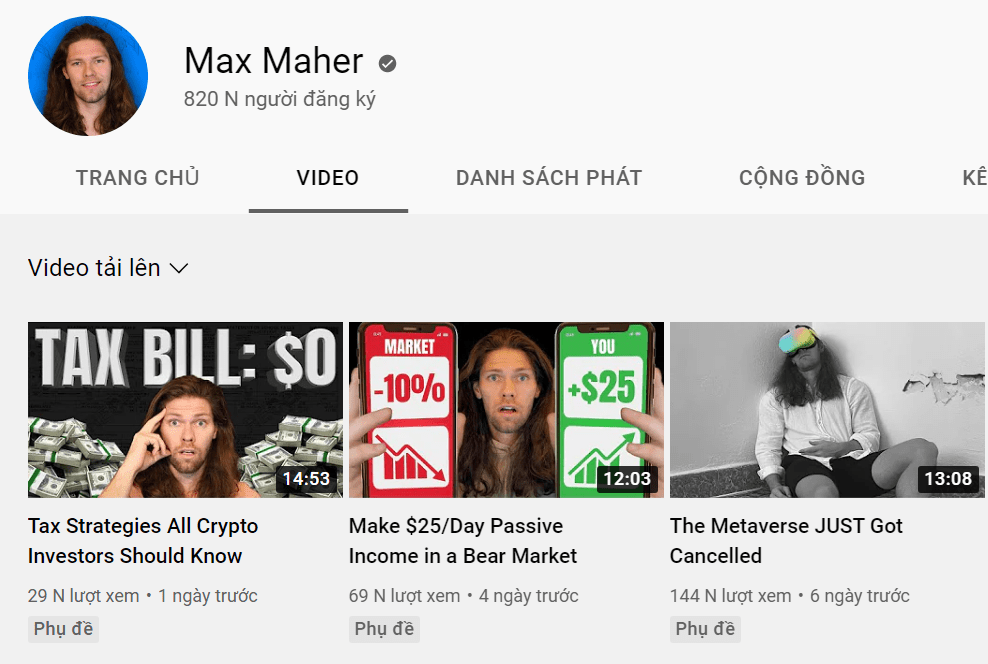
Task: Open the Video tải lên sort dropdown
Action: tap(108, 268)
